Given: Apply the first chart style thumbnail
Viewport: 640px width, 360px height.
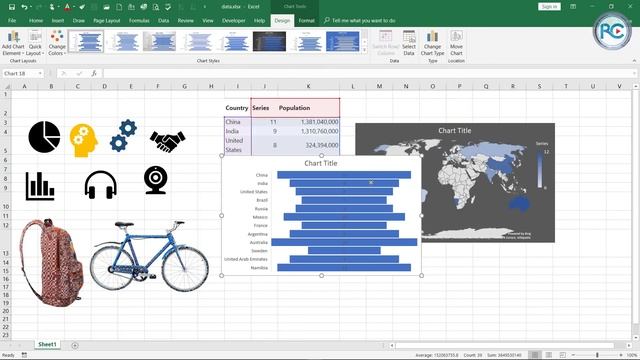Looking at the screenshot, I should click(x=86, y=41).
